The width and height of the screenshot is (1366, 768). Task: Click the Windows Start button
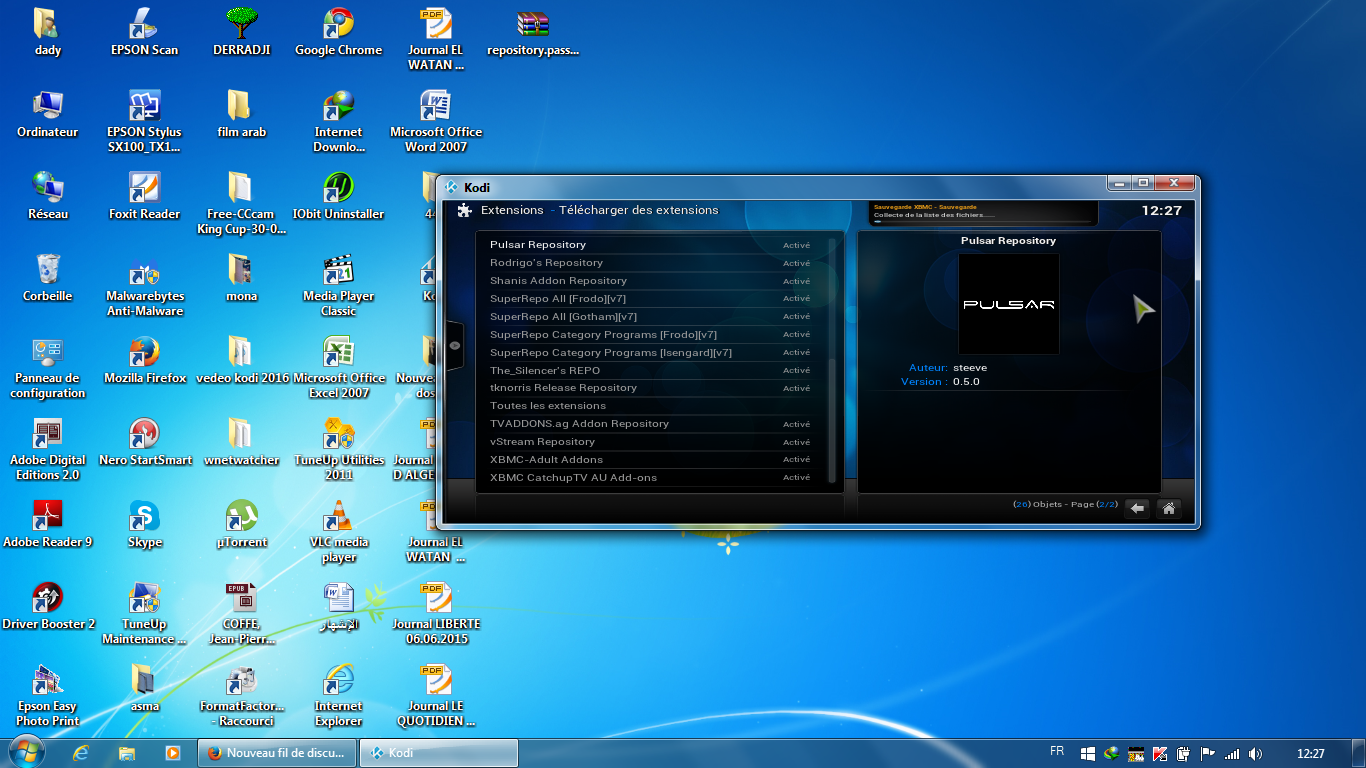pos(25,752)
